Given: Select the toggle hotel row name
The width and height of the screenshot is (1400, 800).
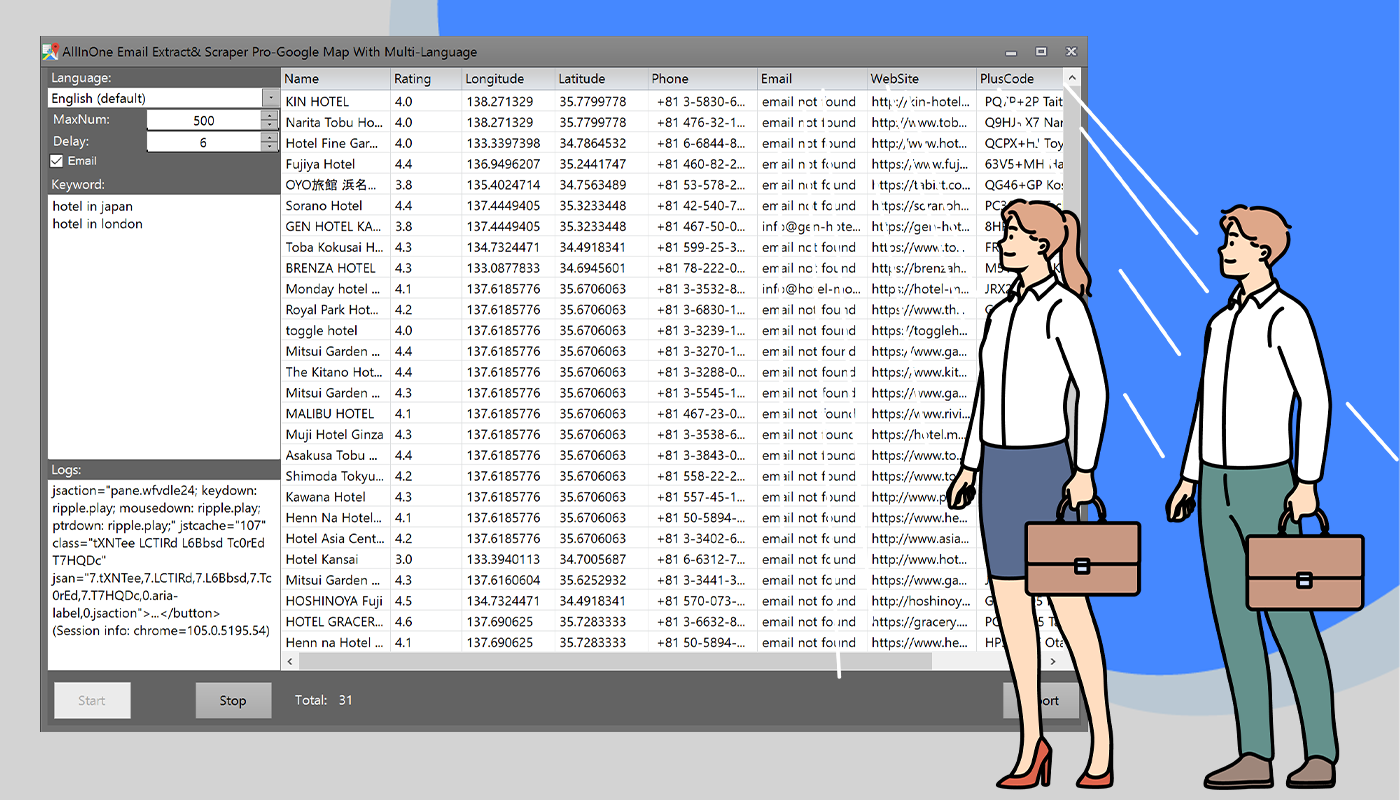Looking at the screenshot, I should coord(322,331).
